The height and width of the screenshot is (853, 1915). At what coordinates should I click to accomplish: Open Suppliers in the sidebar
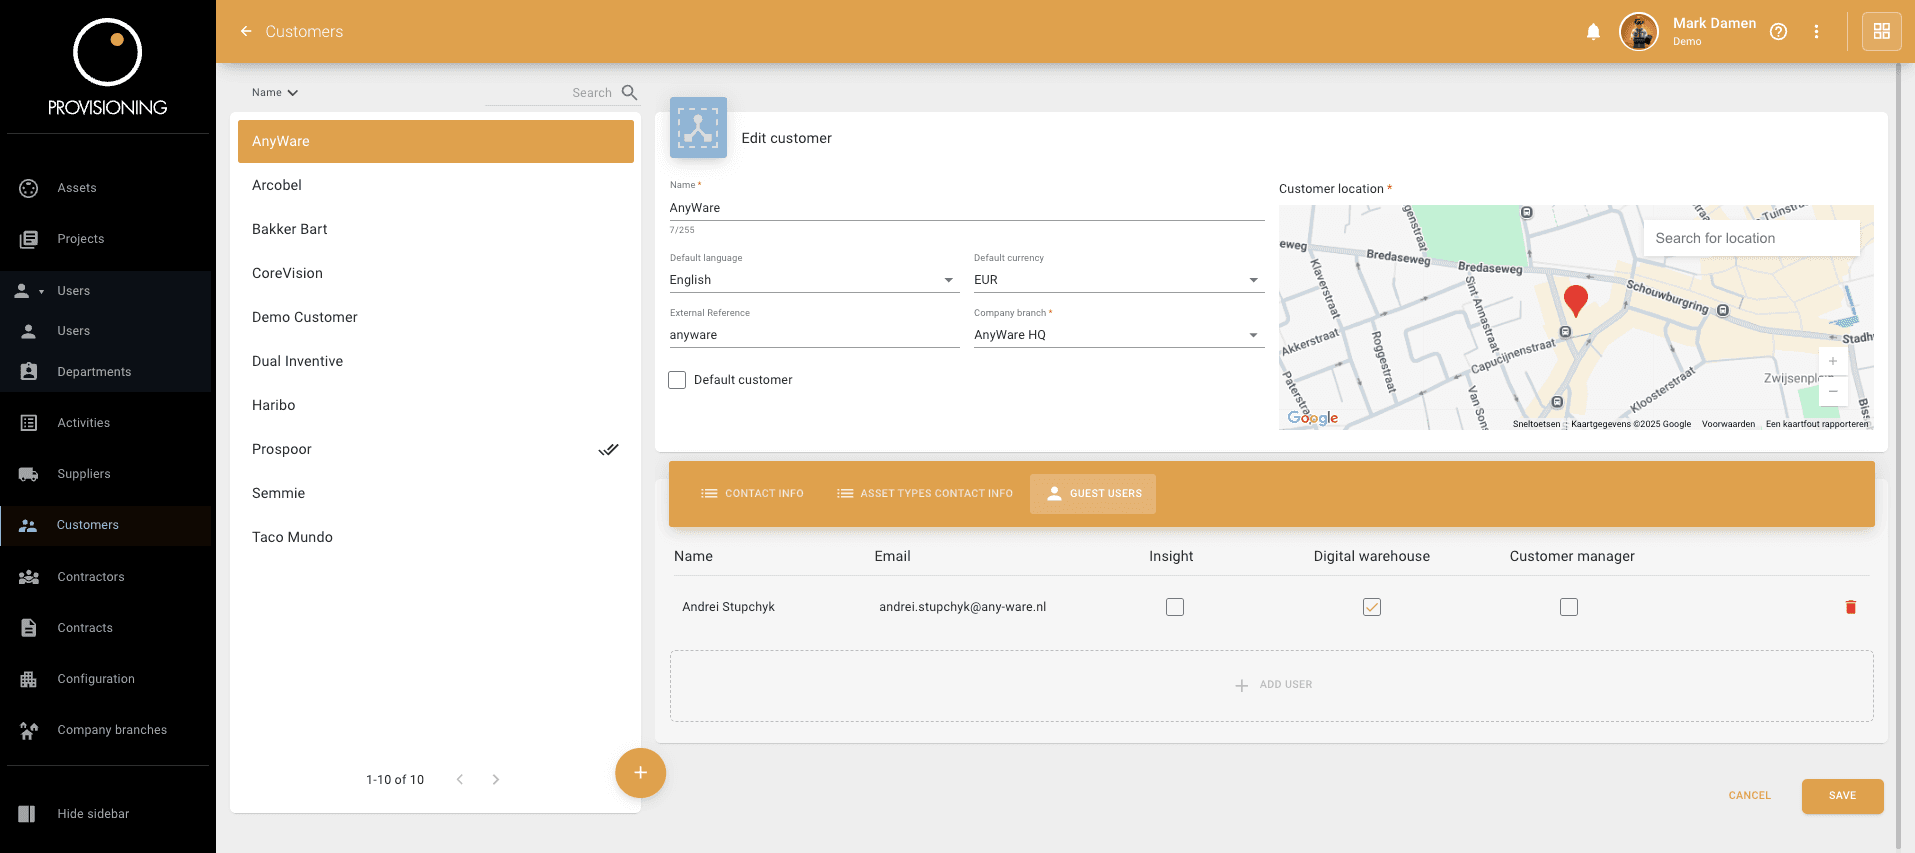[108, 474]
